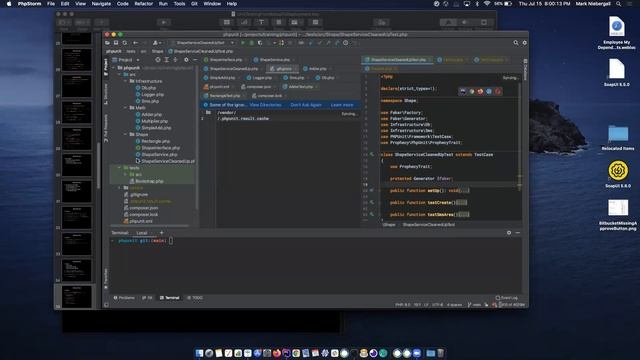This screenshot has height=360, width=640.
Task: Open the run configuration dropdown in toolbar
Action: (203, 42)
